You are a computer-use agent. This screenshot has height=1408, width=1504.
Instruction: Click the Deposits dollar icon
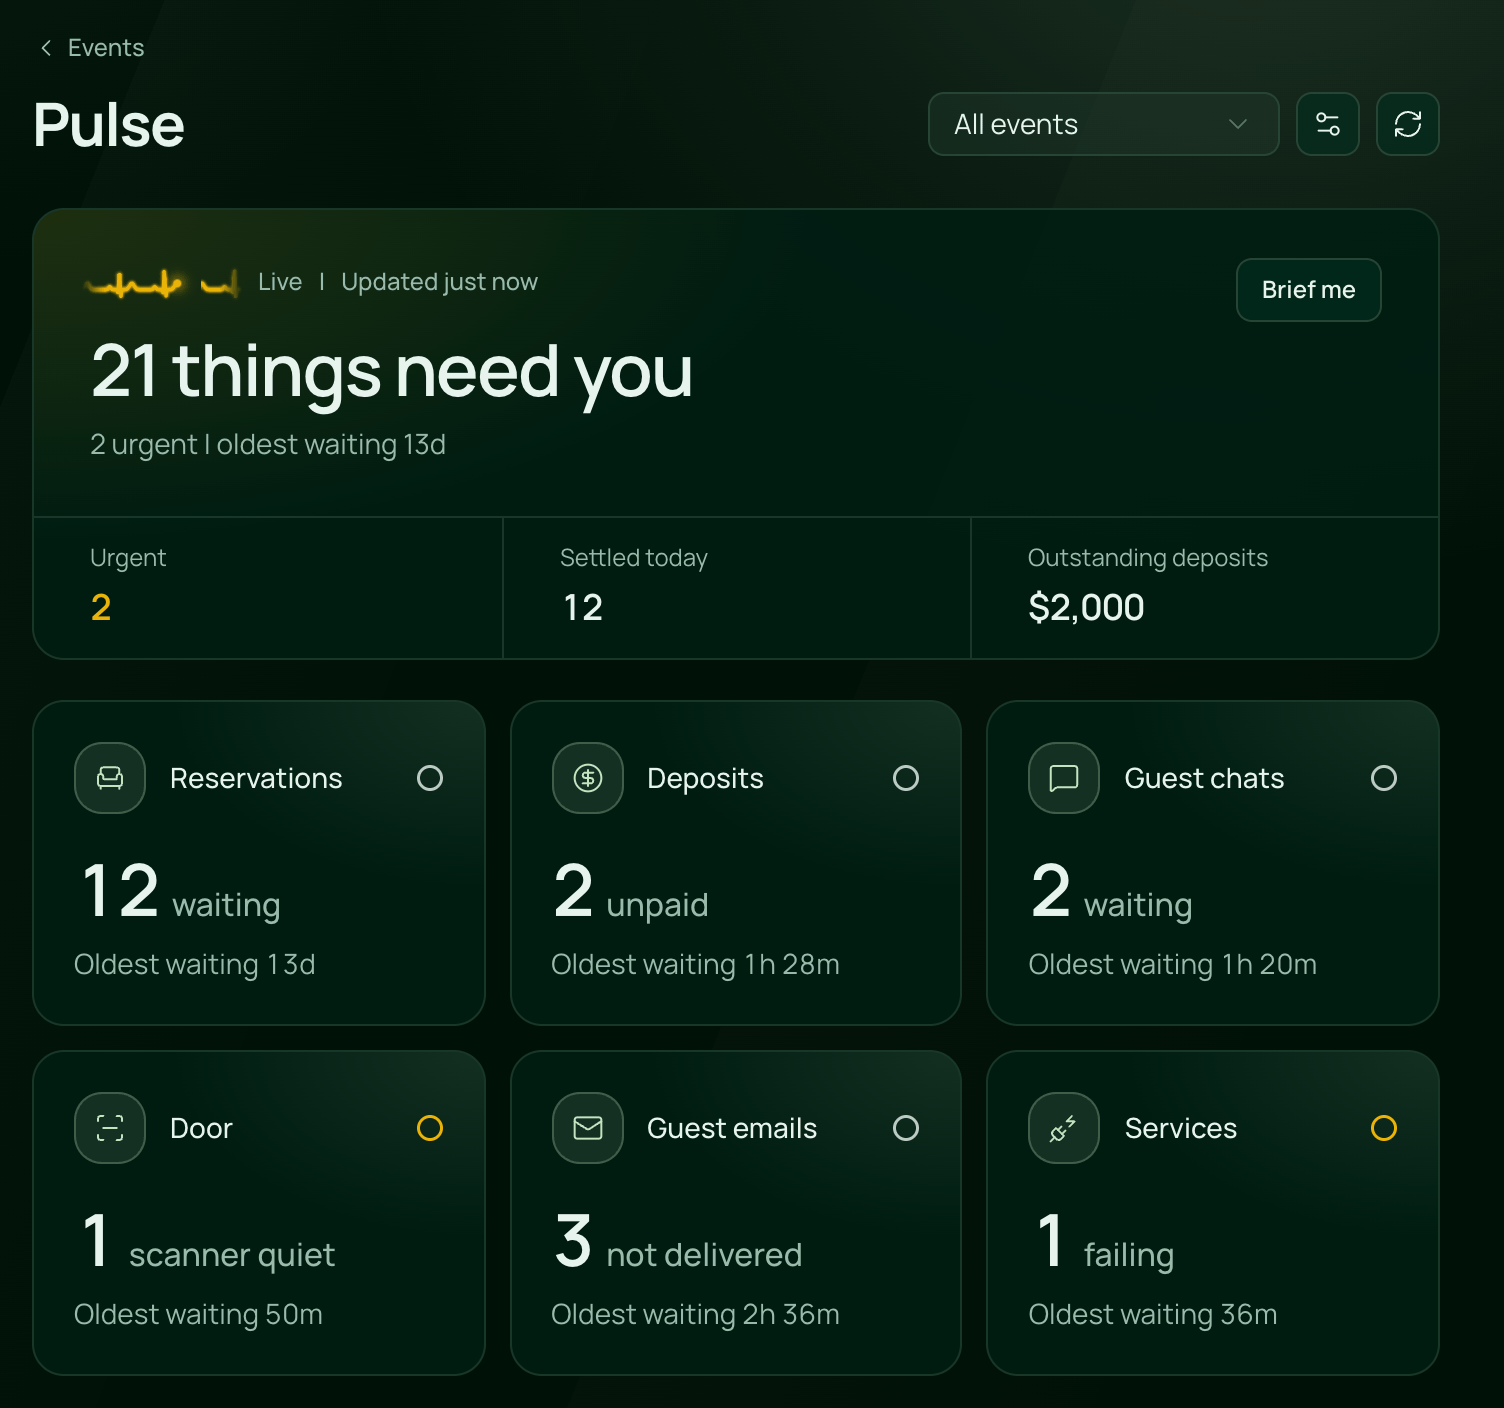click(588, 778)
